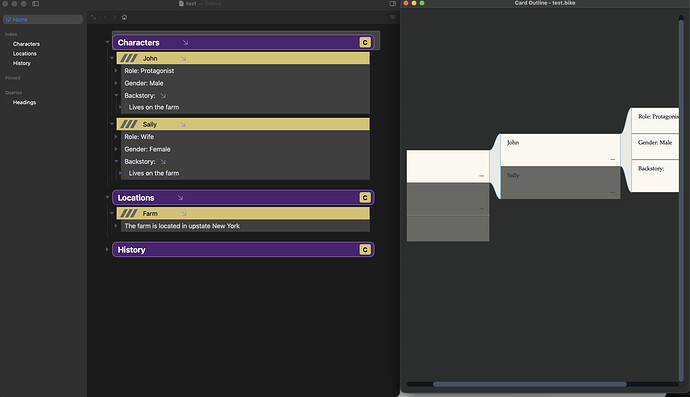Click the Home icon in the editor toolbar
The height and width of the screenshot is (397, 690).
[x=125, y=17]
